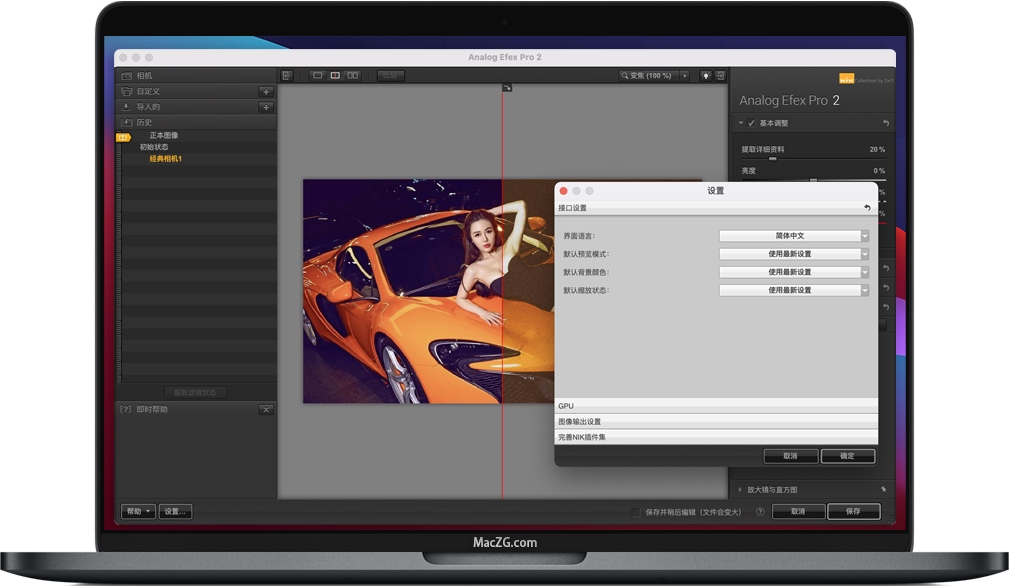Click the light bulb background color icon
The height and width of the screenshot is (586, 1009).
click(x=705, y=75)
